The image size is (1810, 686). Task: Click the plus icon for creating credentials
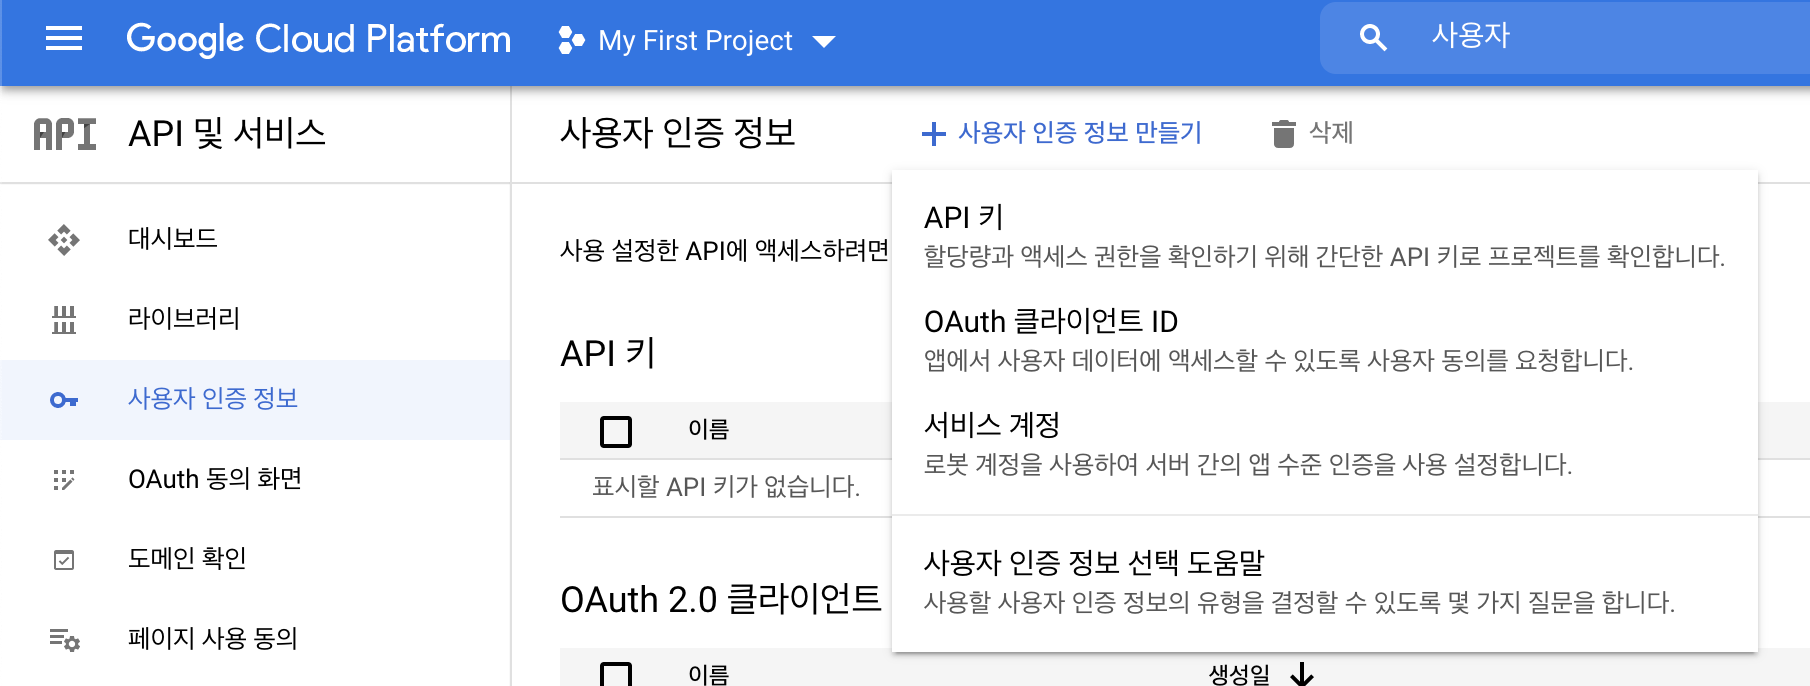(x=933, y=133)
